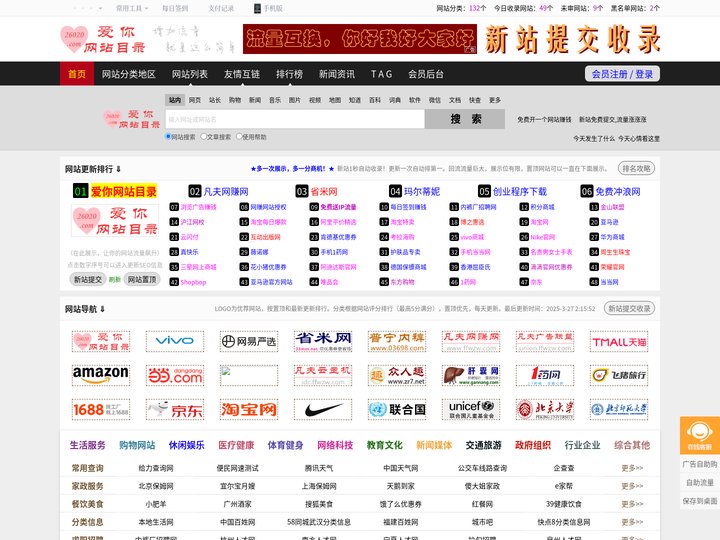The height and width of the screenshot is (540, 720).
Task: Select the 文章搜索 radio button
Action: pyautogui.click(x=203, y=136)
